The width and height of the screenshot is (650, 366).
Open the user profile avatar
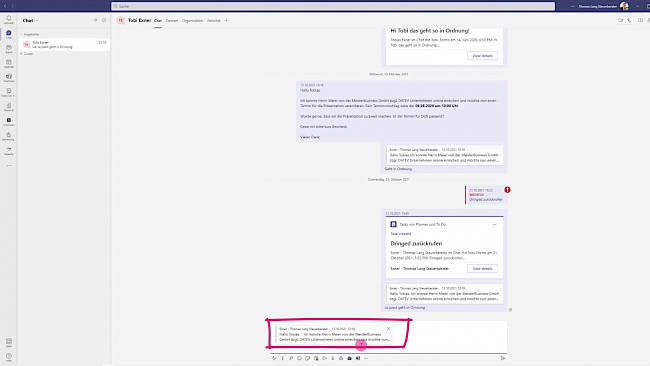pyautogui.click(x=624, y=6)
